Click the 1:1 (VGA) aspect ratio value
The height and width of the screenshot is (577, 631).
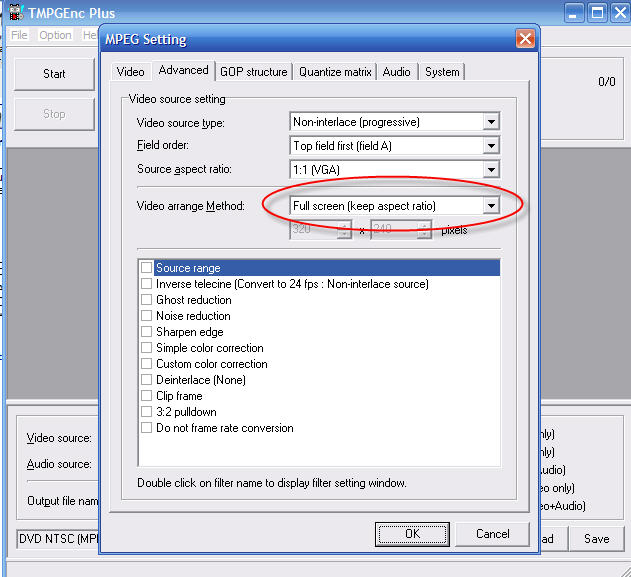pyautogui.click(x=316, y=170)
